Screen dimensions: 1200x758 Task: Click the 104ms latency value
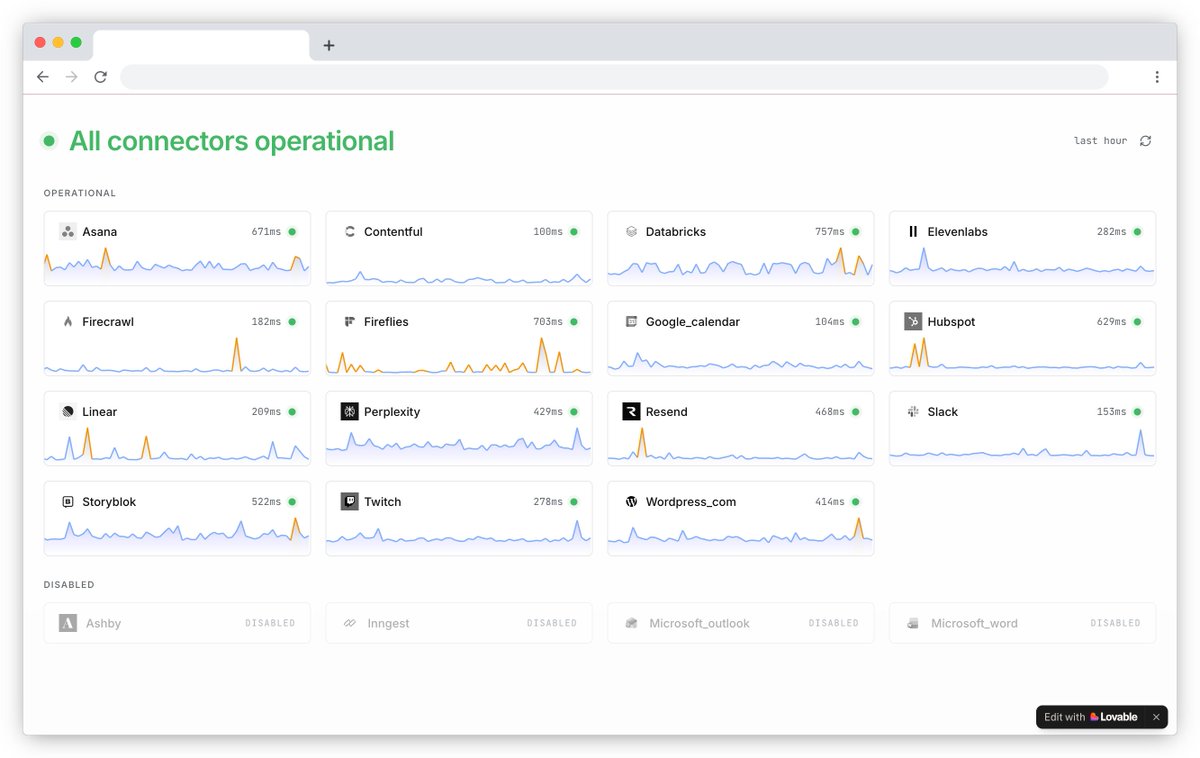830,322
